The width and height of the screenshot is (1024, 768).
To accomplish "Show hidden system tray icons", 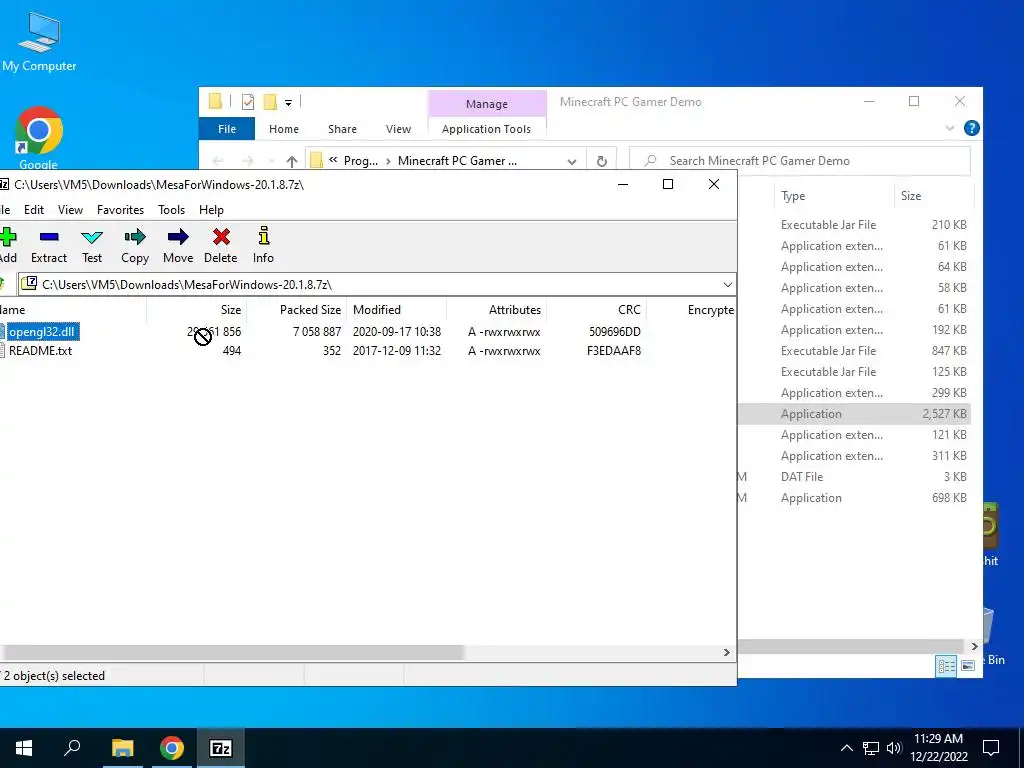I will 846,748.
